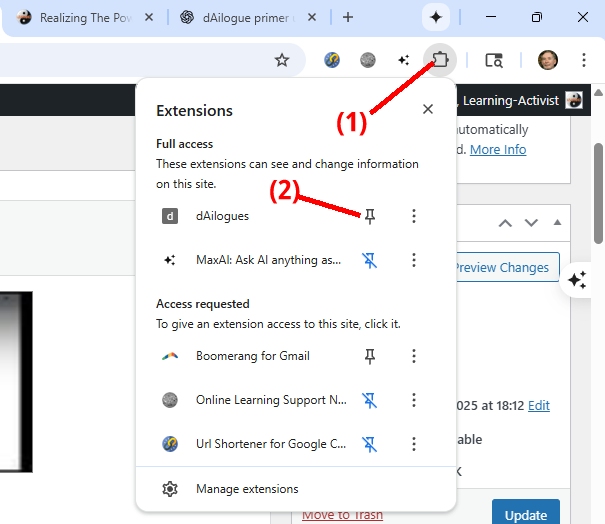This screenshot has width=605, height=524.
Task: Pin the dAilogues extension
Action: (x=370, y=216)
